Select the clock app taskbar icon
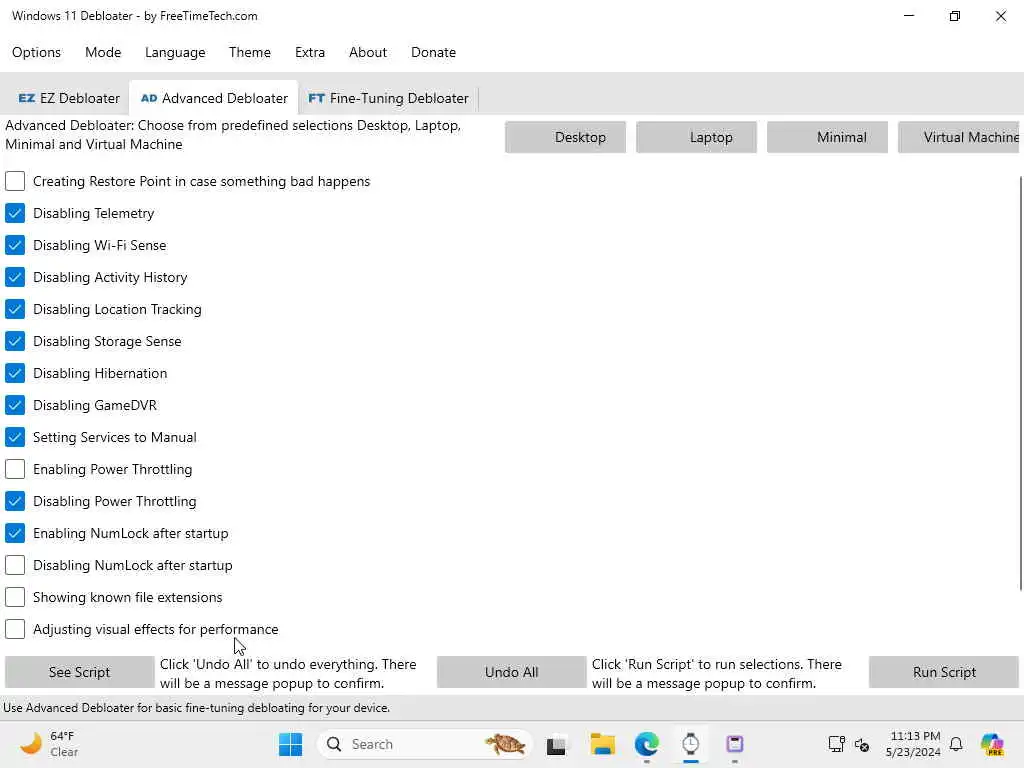Viewport: 1024px width, 768px height. (x=690, y=744)
